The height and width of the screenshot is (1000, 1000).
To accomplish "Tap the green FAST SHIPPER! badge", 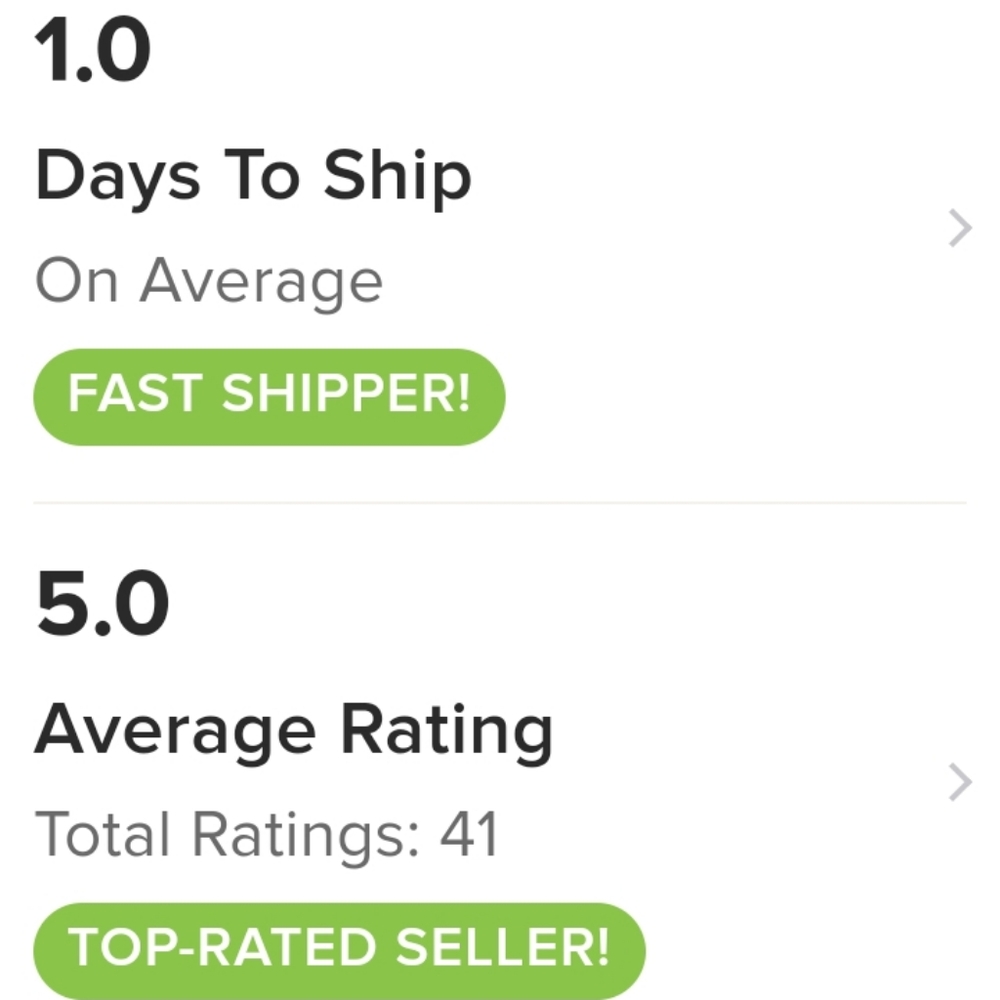I will pyautogui.click(x=269, y=396).
